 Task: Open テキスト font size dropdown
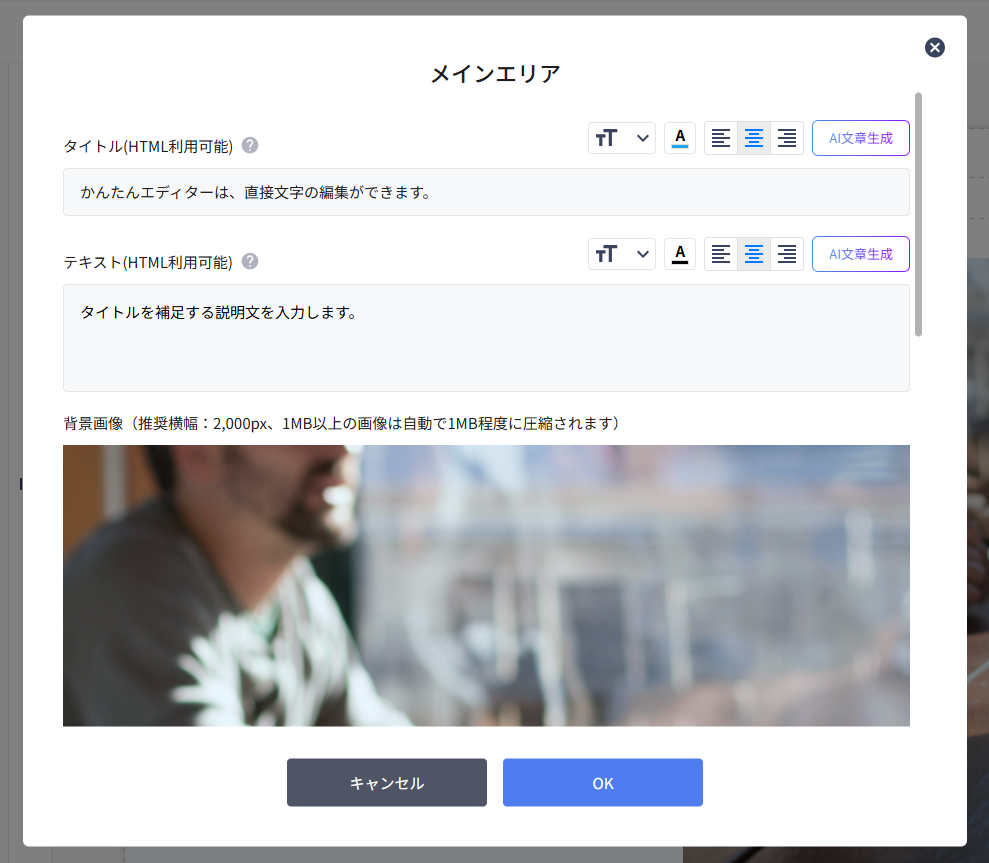[621, 254]
